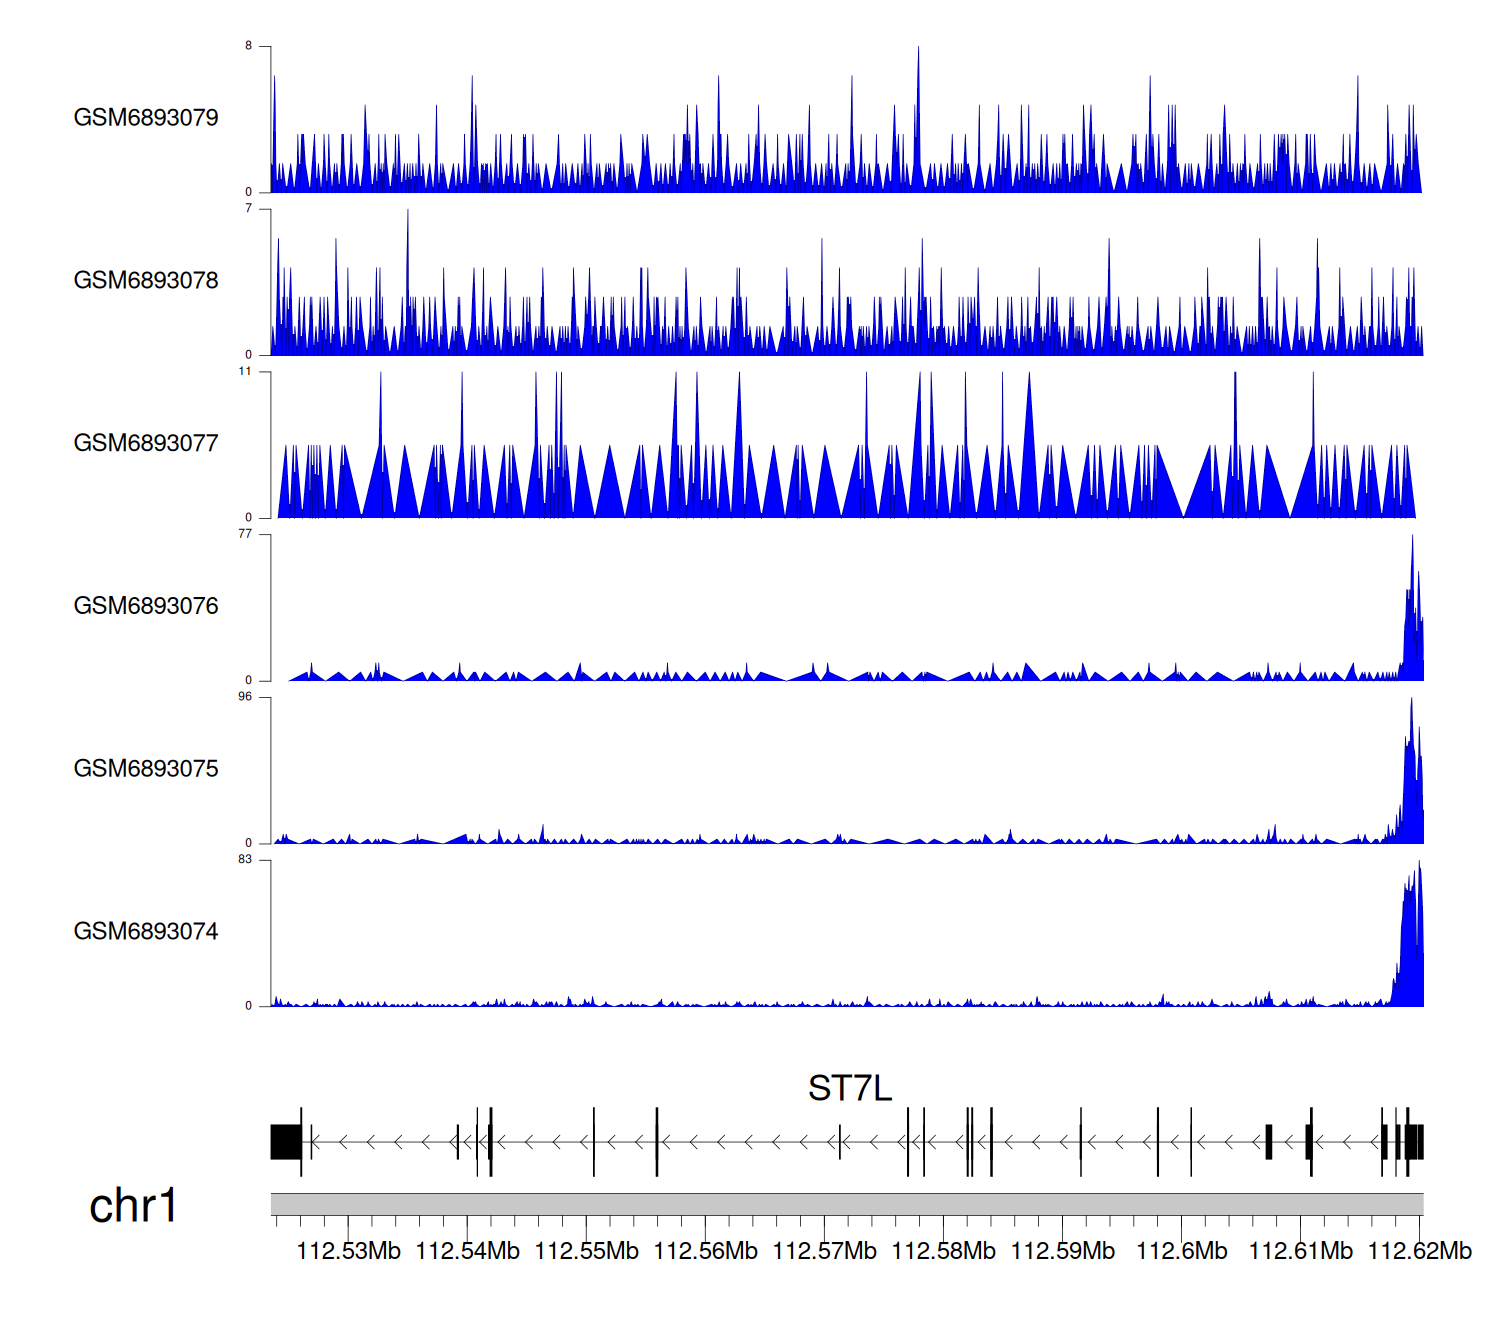Click the 112.6Mb coordinate label

click(x=1181, y=1251)
